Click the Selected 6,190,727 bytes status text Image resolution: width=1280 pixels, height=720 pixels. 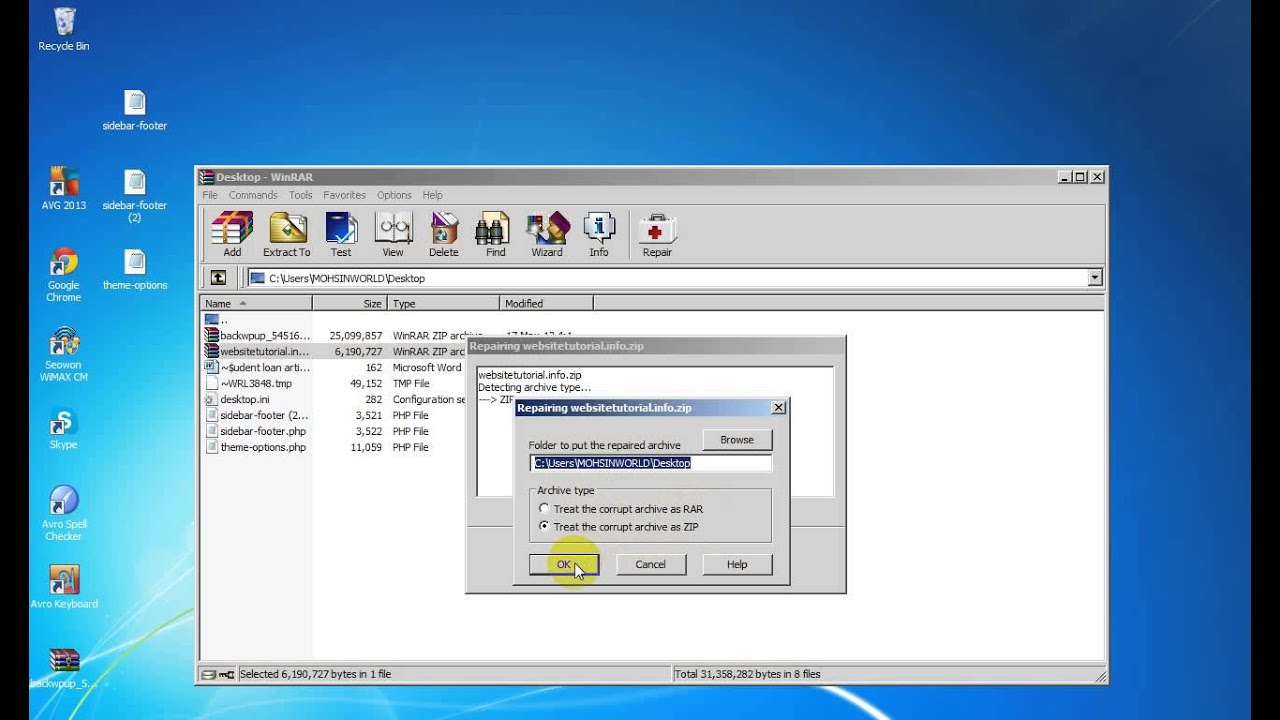point(315,674)
